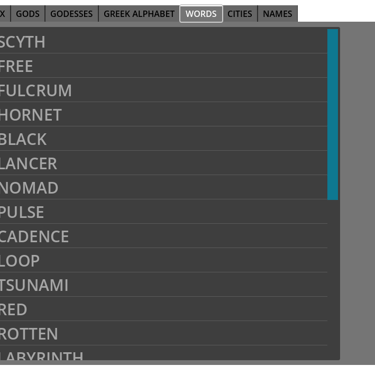Choose LANCER in the list
This screenshot has width=375, height=375.
(x=163, y=163)
